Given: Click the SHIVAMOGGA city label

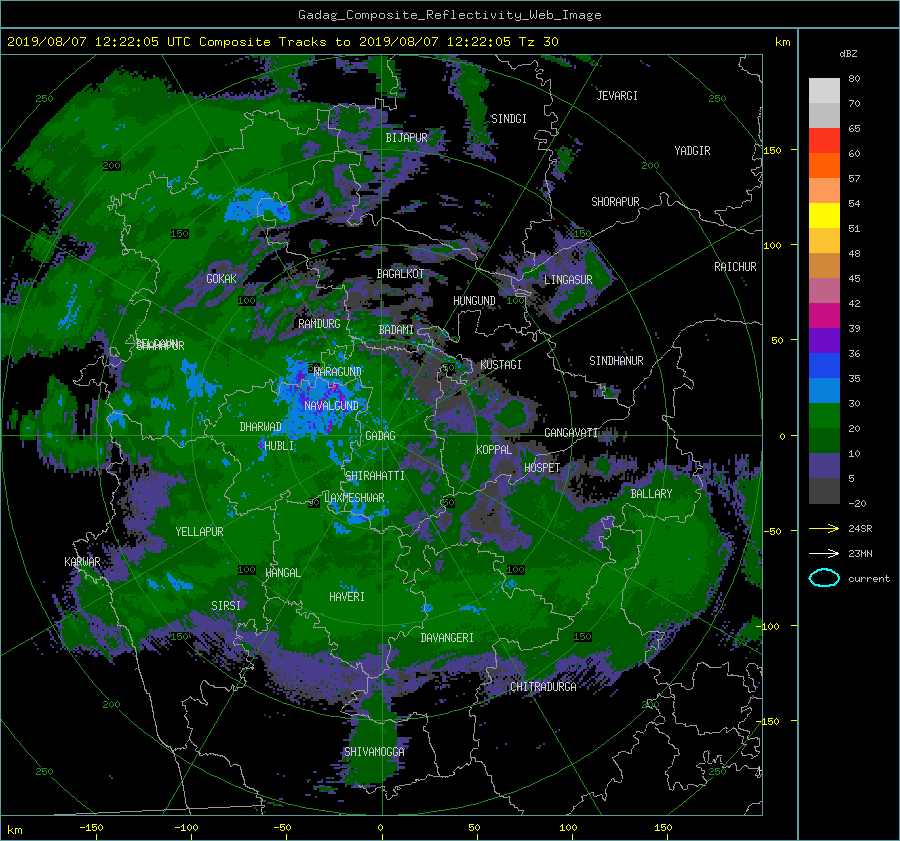Looking at the screenshot, I should [x=374, y=752].
